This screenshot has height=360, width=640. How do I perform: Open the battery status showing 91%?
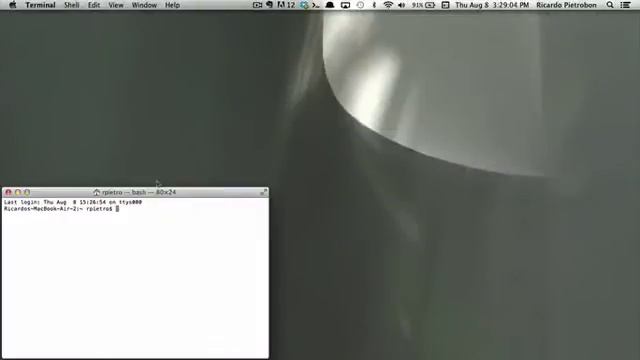click(x=423, y=5)
